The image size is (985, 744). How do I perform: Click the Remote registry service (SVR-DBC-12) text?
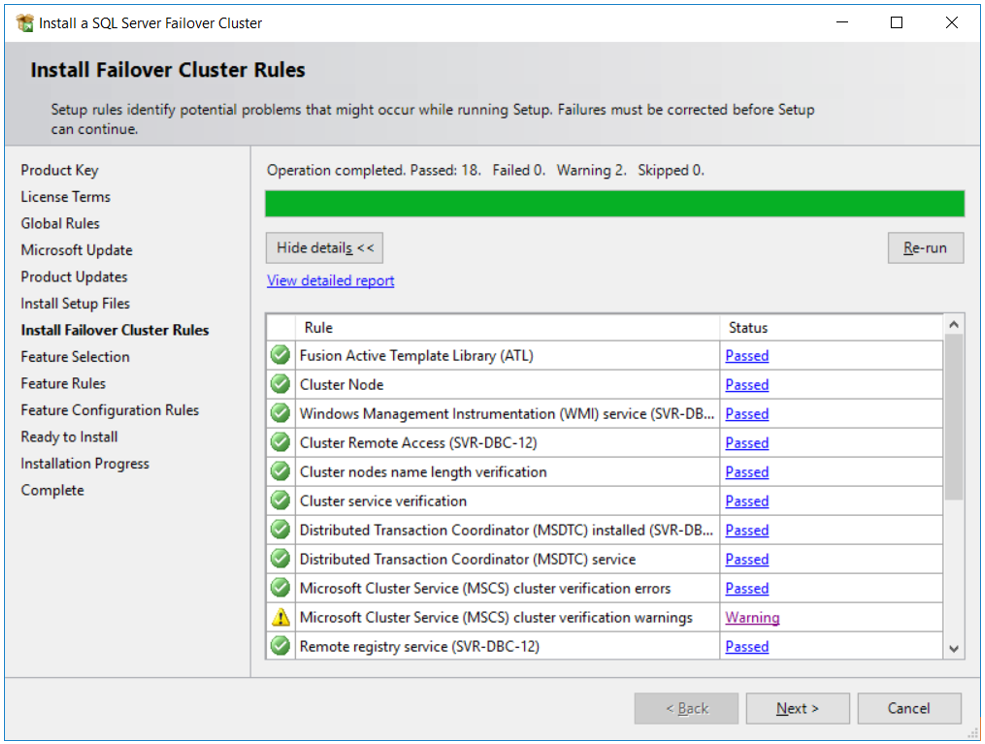420,647
